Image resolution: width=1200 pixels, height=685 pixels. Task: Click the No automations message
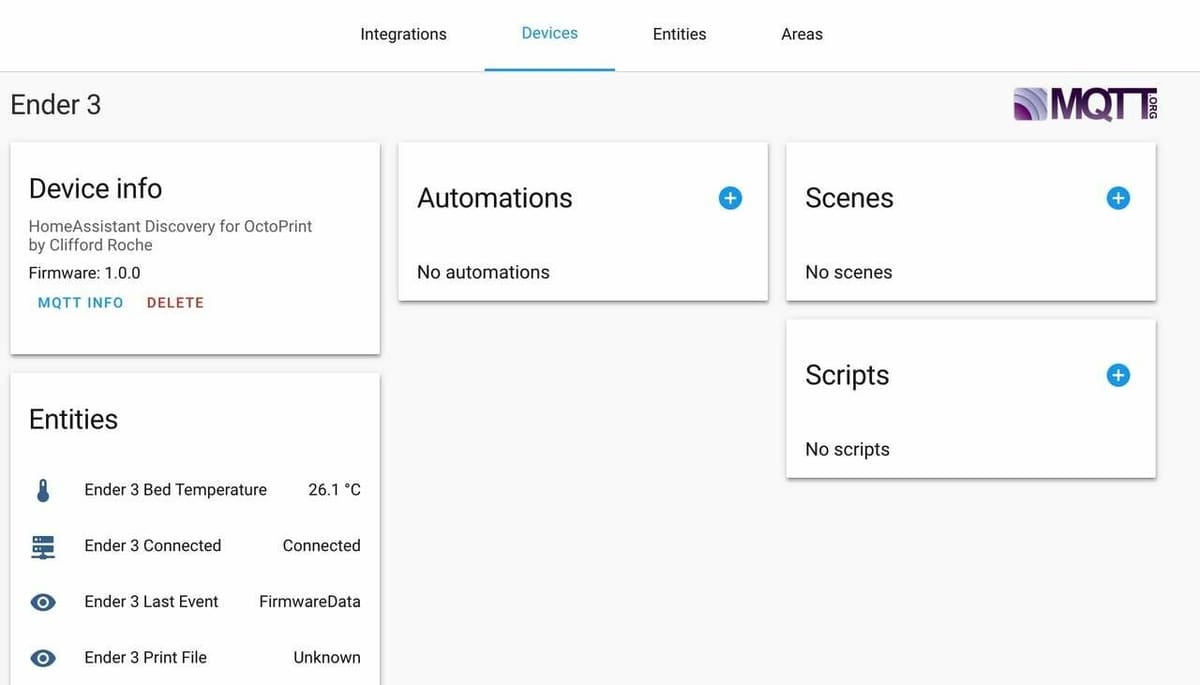pos(483,272)
